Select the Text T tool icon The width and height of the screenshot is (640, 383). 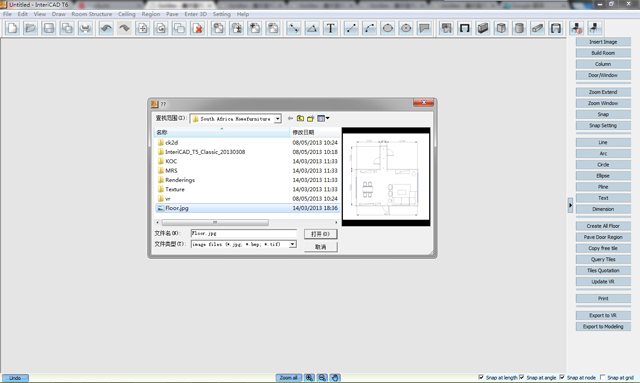[x=330, y=28]
